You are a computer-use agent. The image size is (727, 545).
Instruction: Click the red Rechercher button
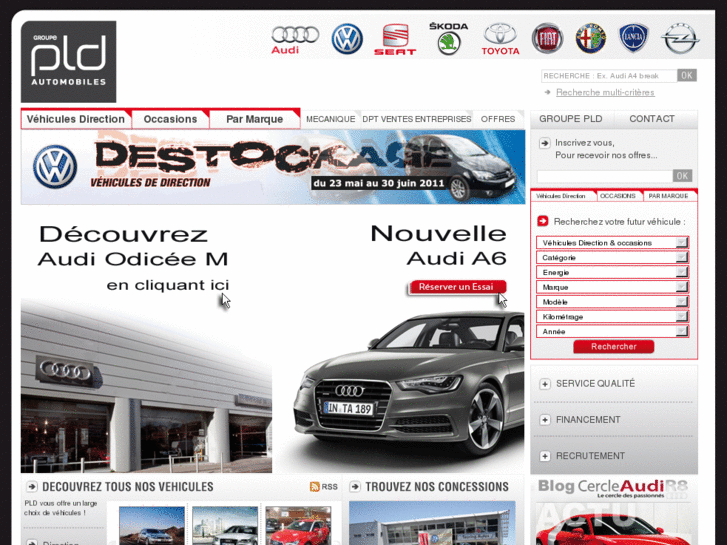613,346
